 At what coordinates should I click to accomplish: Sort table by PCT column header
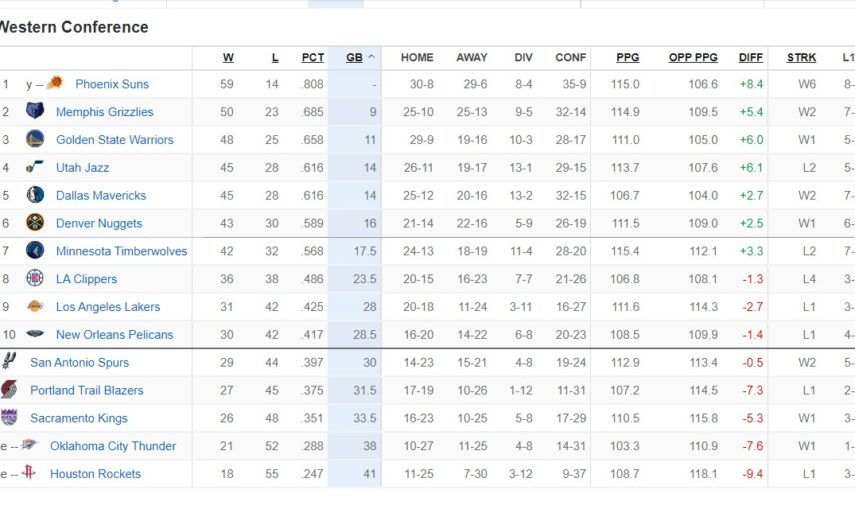(312, 58)
